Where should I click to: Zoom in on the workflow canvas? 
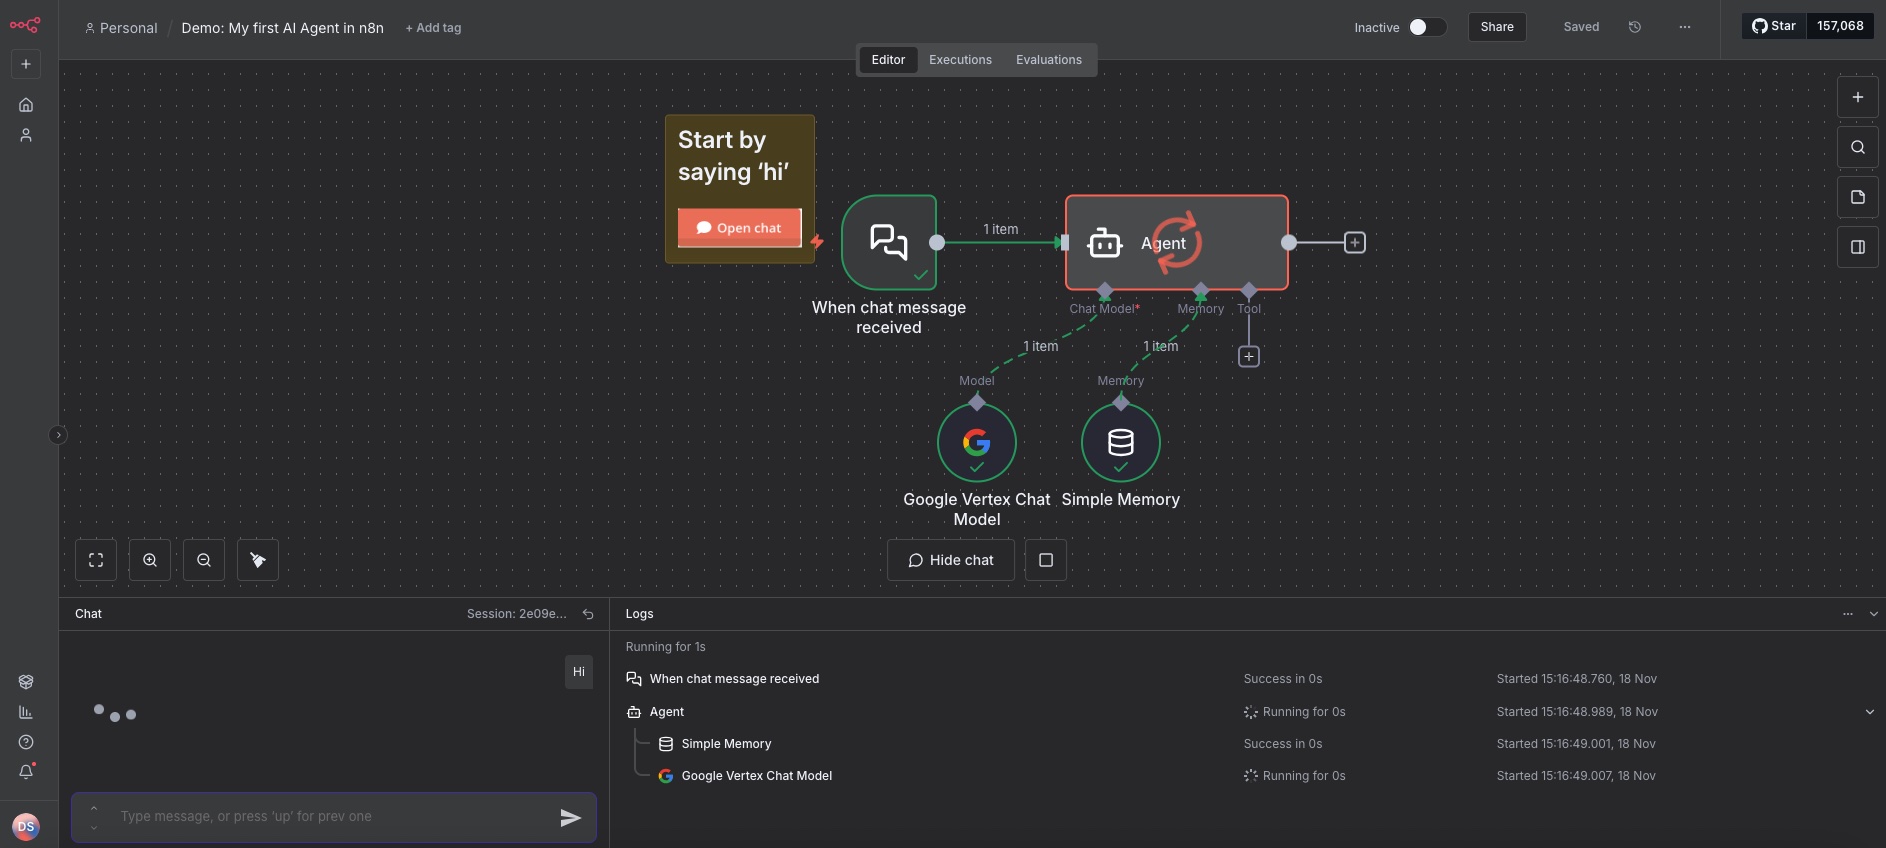point(150,560)
